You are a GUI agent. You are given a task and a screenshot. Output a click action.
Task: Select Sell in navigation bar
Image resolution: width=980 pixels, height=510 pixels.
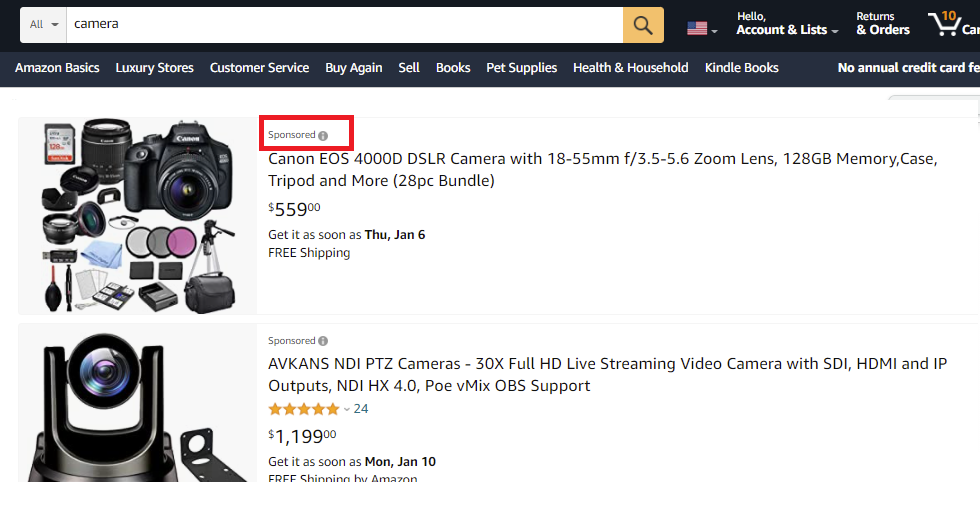tap(409, 68)
